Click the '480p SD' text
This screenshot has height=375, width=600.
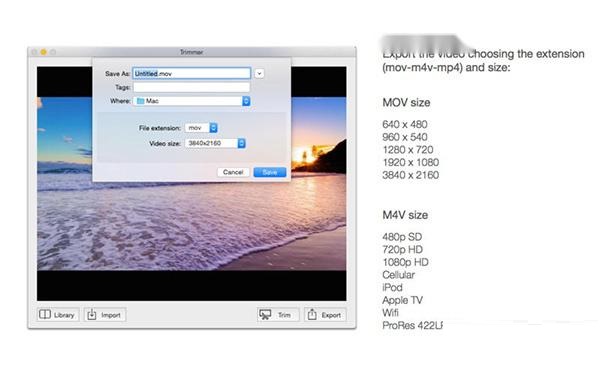402,237
